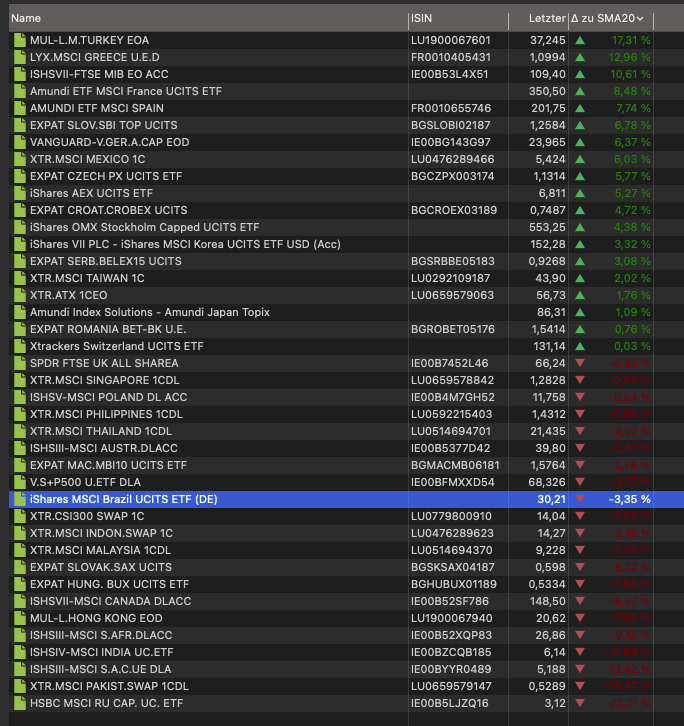Select MUL-L.HONG KONG EOD name
Image resolution: width=684 pixels, height=726 pixels.
96,618
